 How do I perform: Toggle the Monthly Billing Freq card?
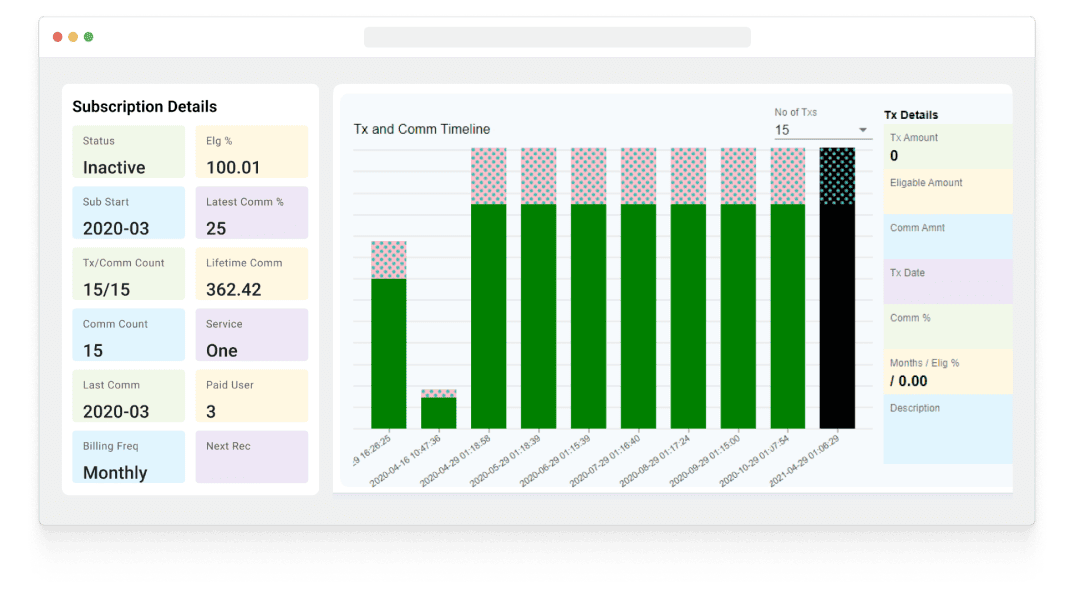point(128,457)
